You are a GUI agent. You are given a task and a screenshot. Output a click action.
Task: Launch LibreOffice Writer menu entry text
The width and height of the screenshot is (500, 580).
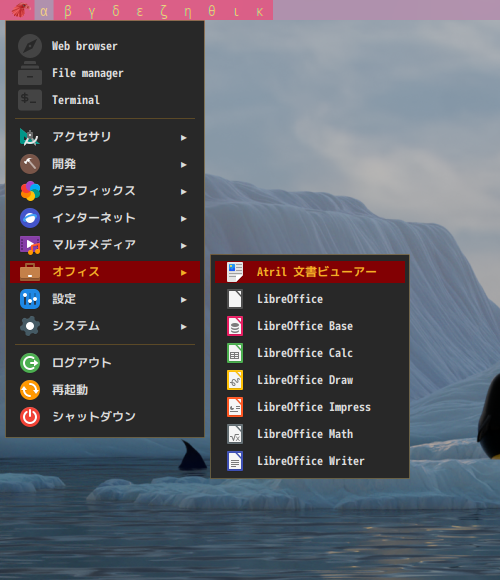click(311, 461)
